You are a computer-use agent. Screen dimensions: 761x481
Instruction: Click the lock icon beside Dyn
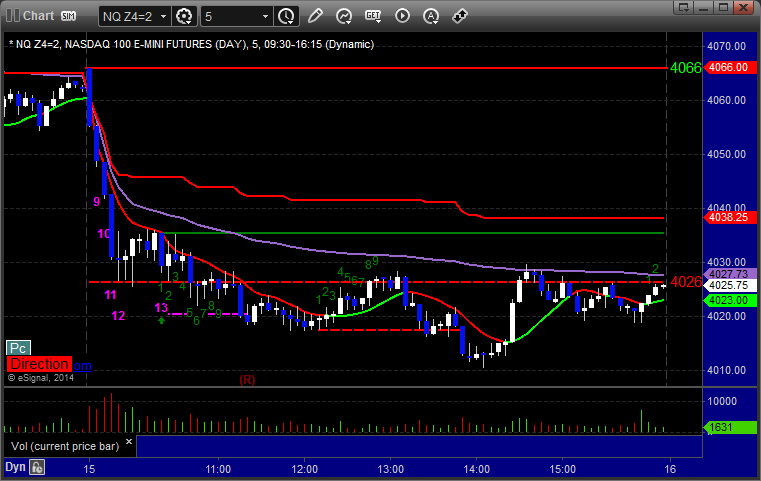click(x=38, y=466)
